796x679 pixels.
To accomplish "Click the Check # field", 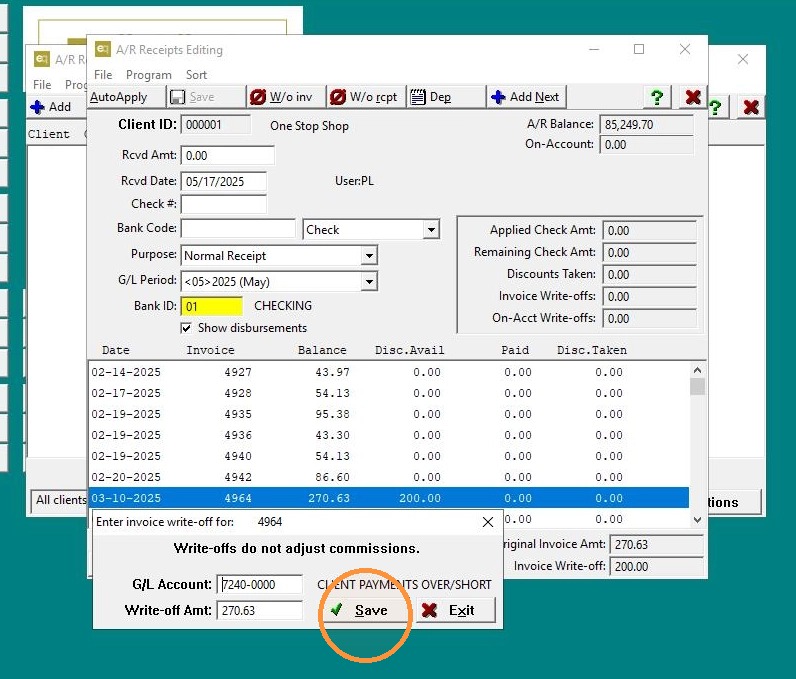I will point(223,204).
